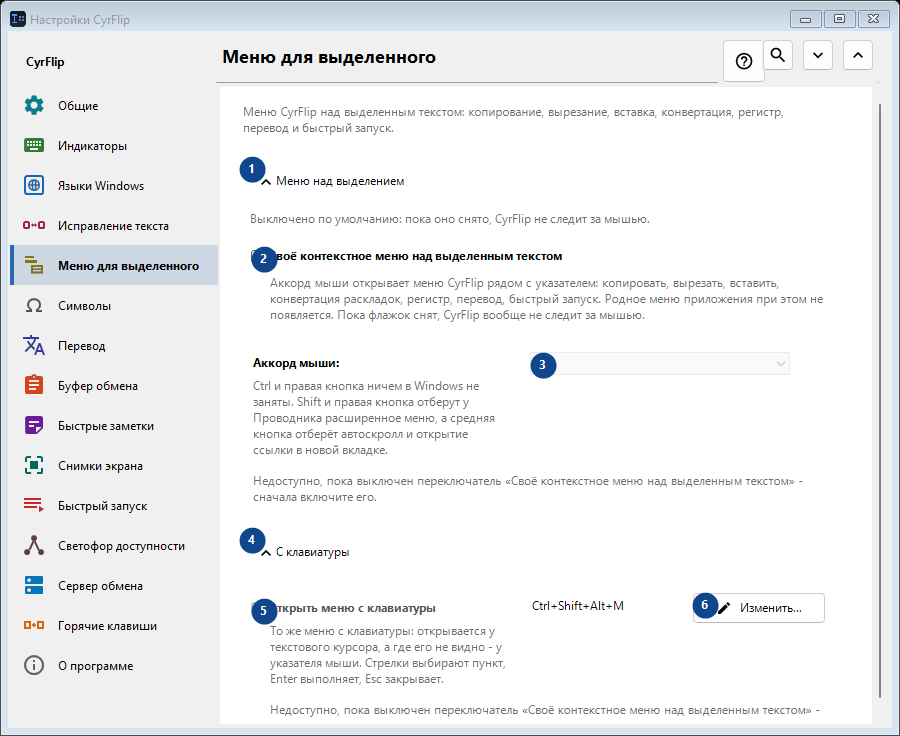
Task: Open Перевод via its translate icon
Action: pyautogui.click(x=34, y=346)
